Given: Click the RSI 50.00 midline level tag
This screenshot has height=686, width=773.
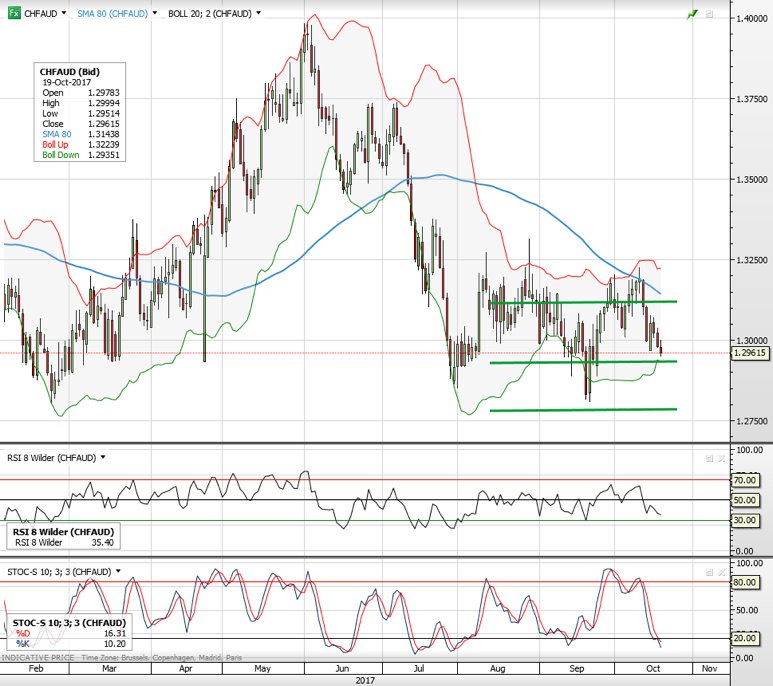Looking at the screenshot, I should tap(744, 500).
